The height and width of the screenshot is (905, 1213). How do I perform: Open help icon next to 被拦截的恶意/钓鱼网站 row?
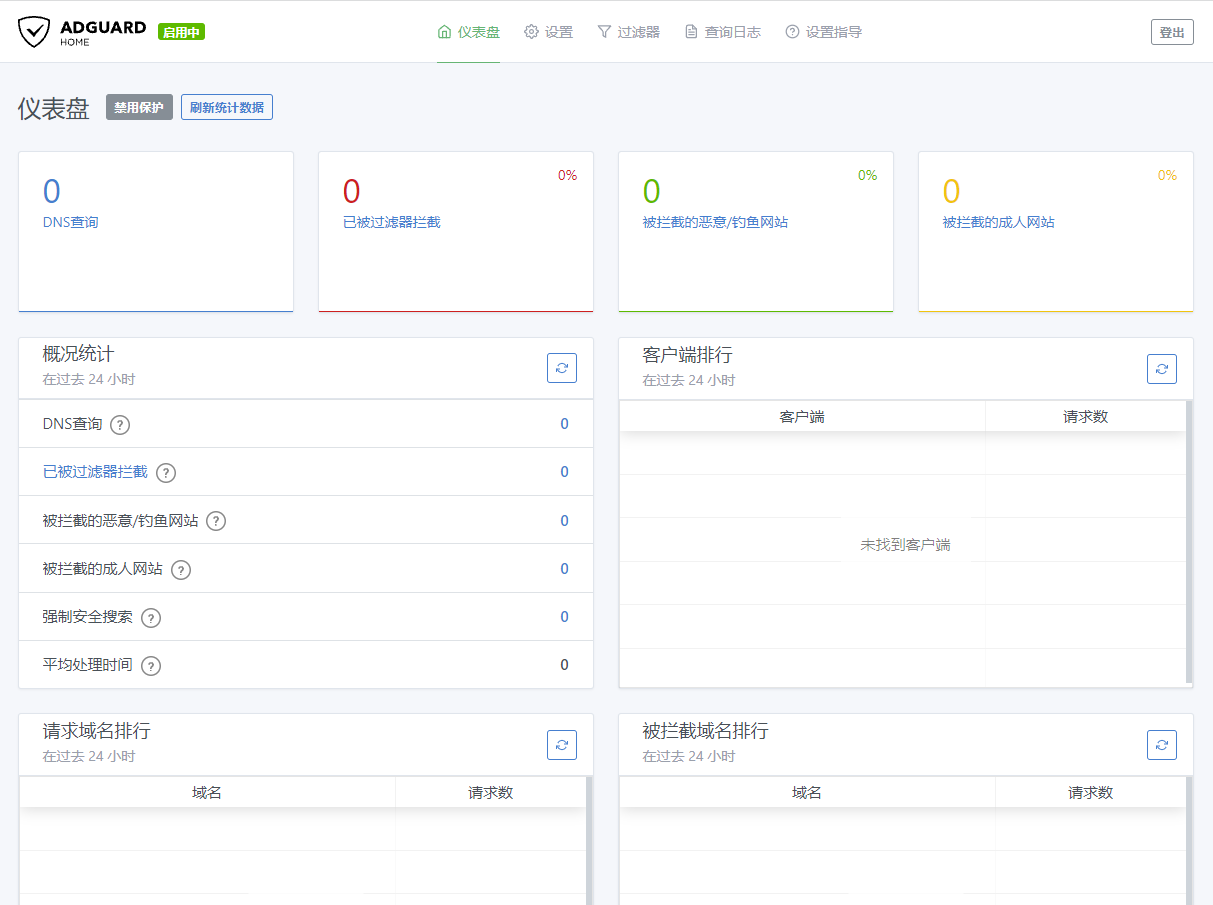216,521
